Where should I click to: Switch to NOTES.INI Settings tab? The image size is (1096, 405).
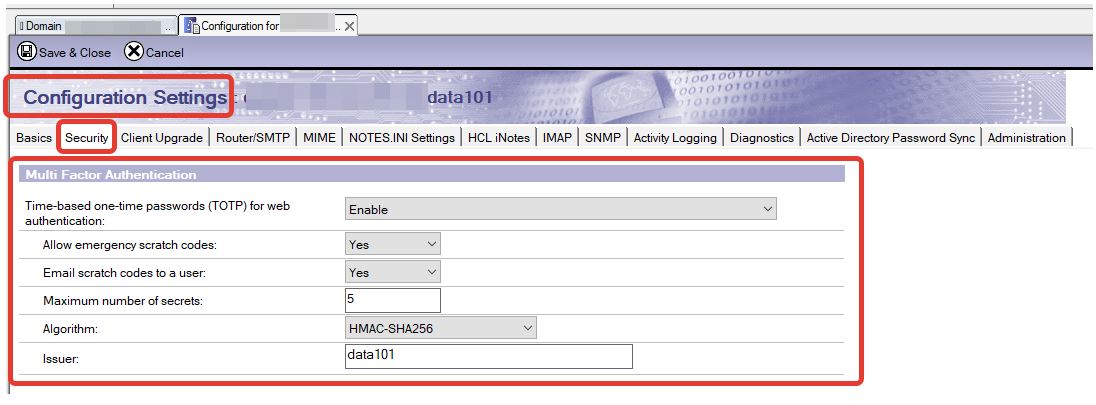(x=402, y=138)
